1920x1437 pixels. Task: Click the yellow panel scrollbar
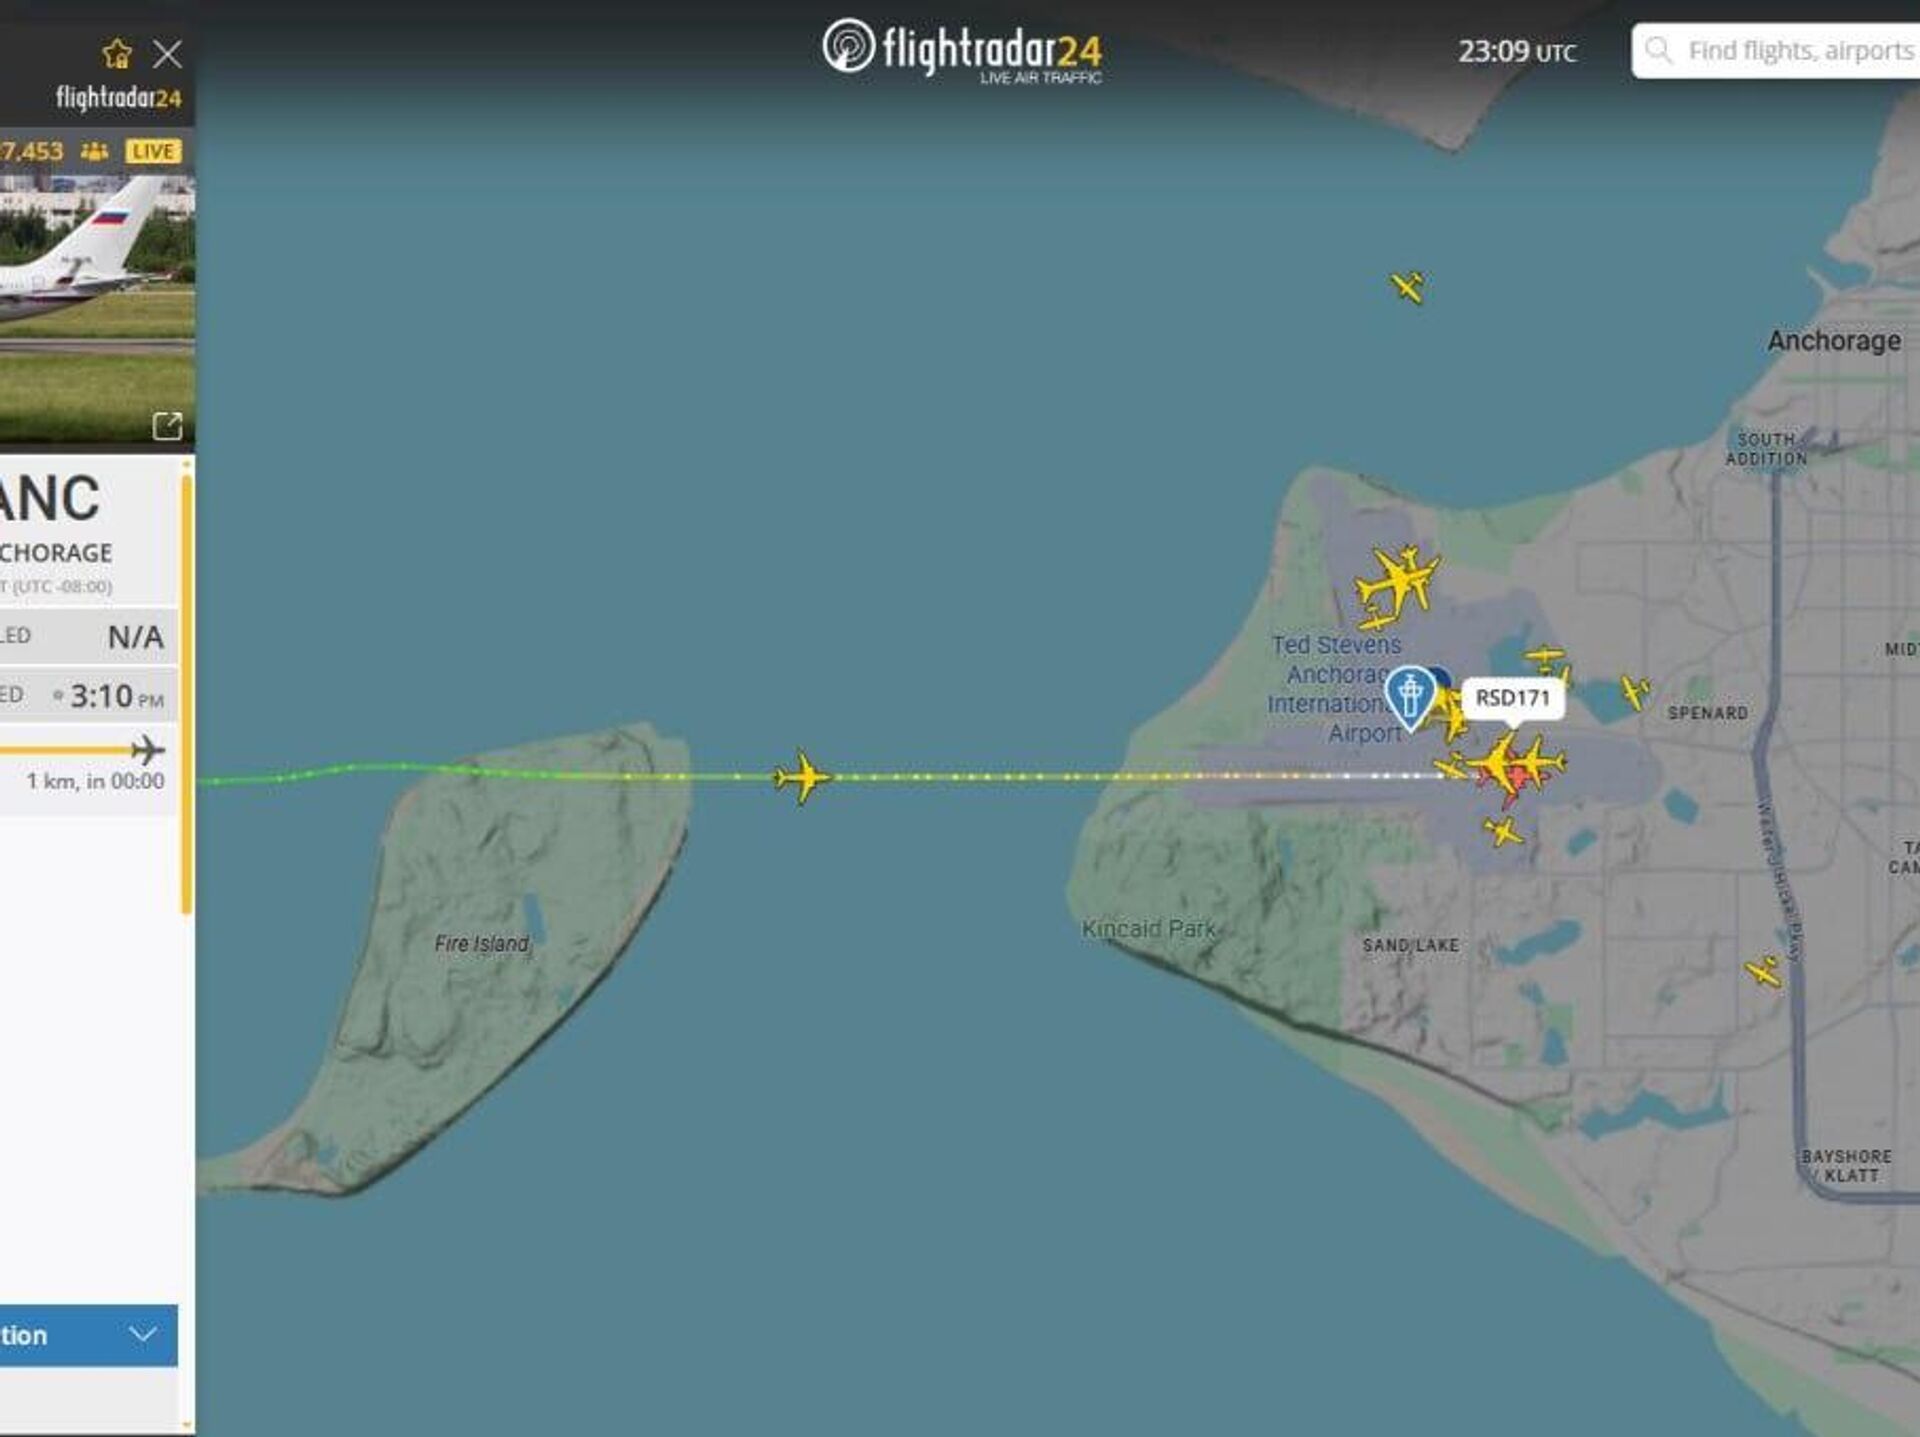[186, 695]
